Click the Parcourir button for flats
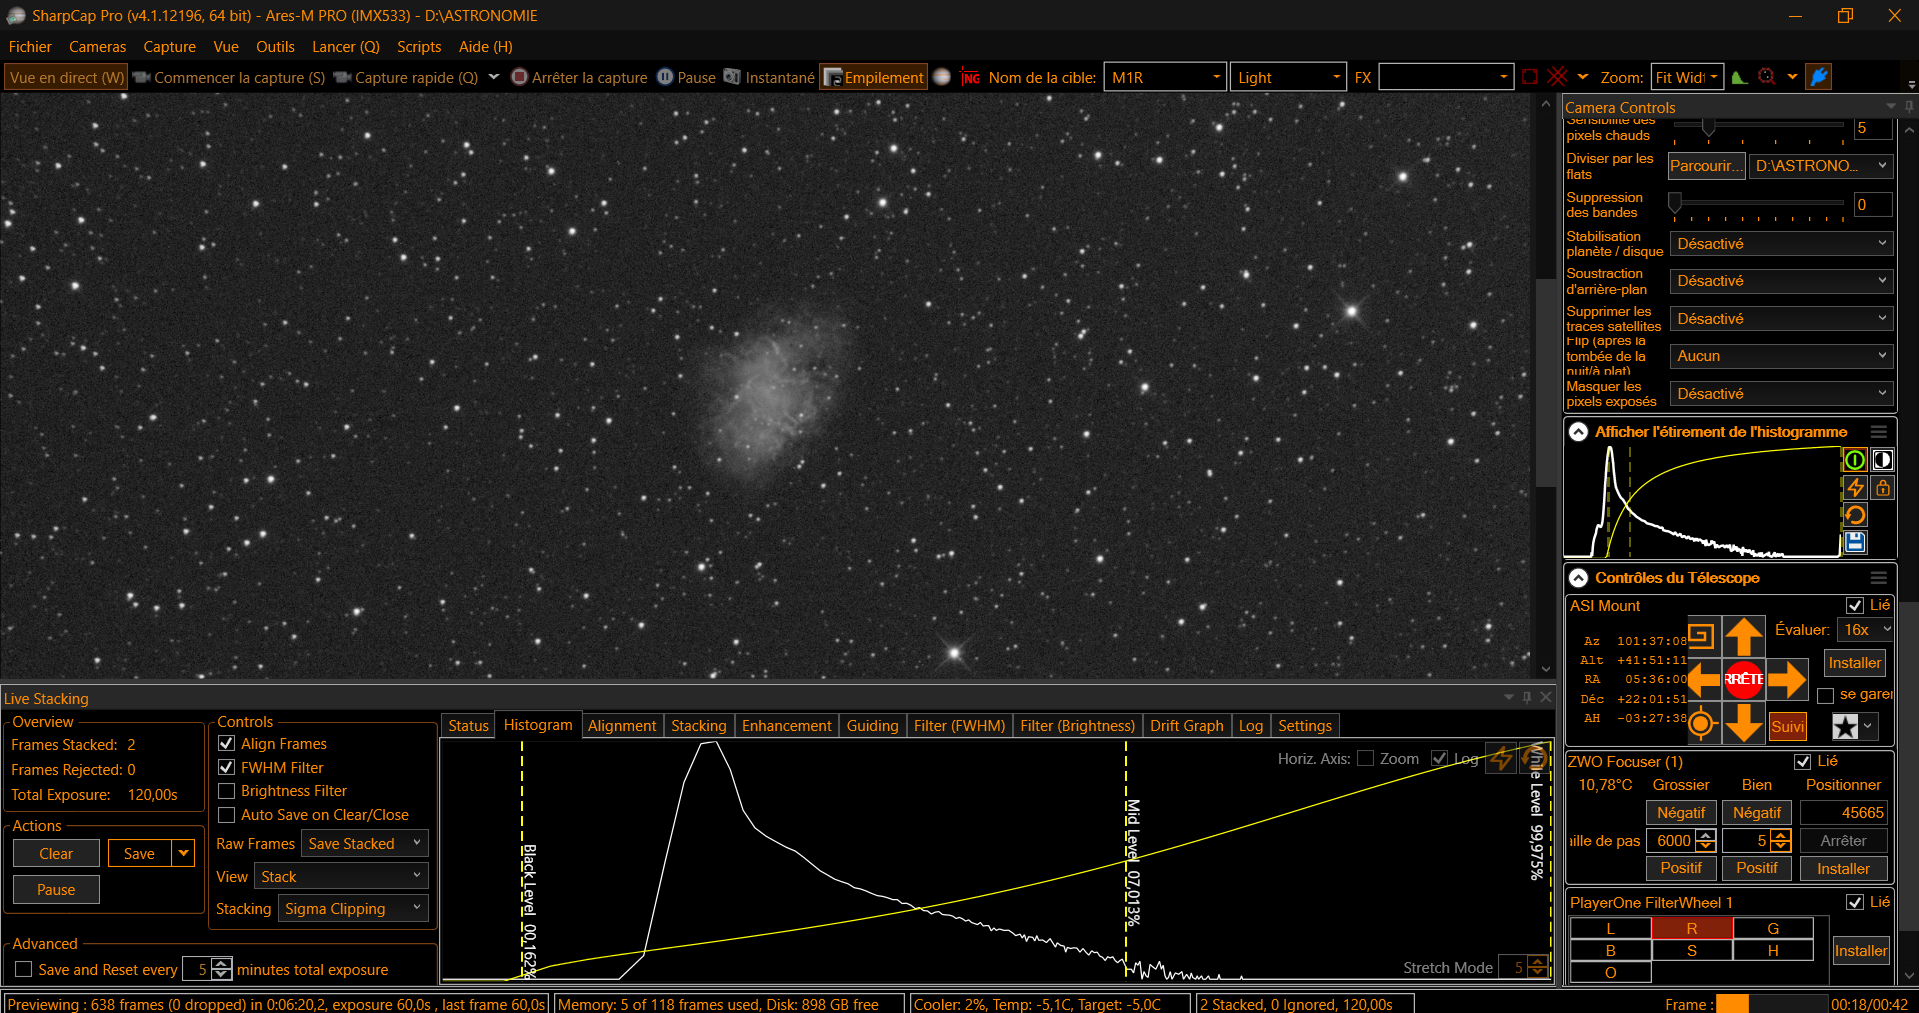 [1706, 166]
